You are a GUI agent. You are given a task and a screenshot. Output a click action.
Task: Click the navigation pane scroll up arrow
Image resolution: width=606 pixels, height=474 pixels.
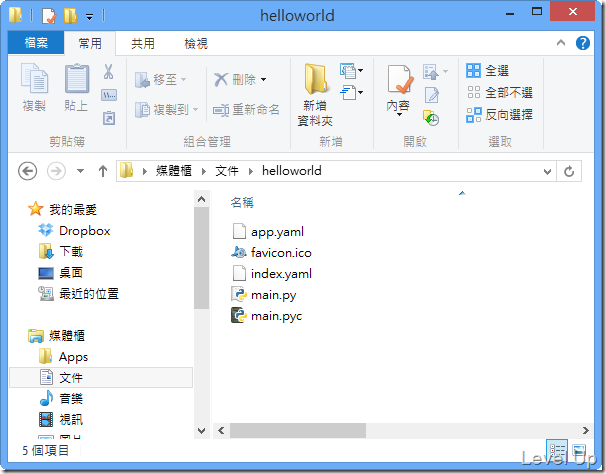201,199
